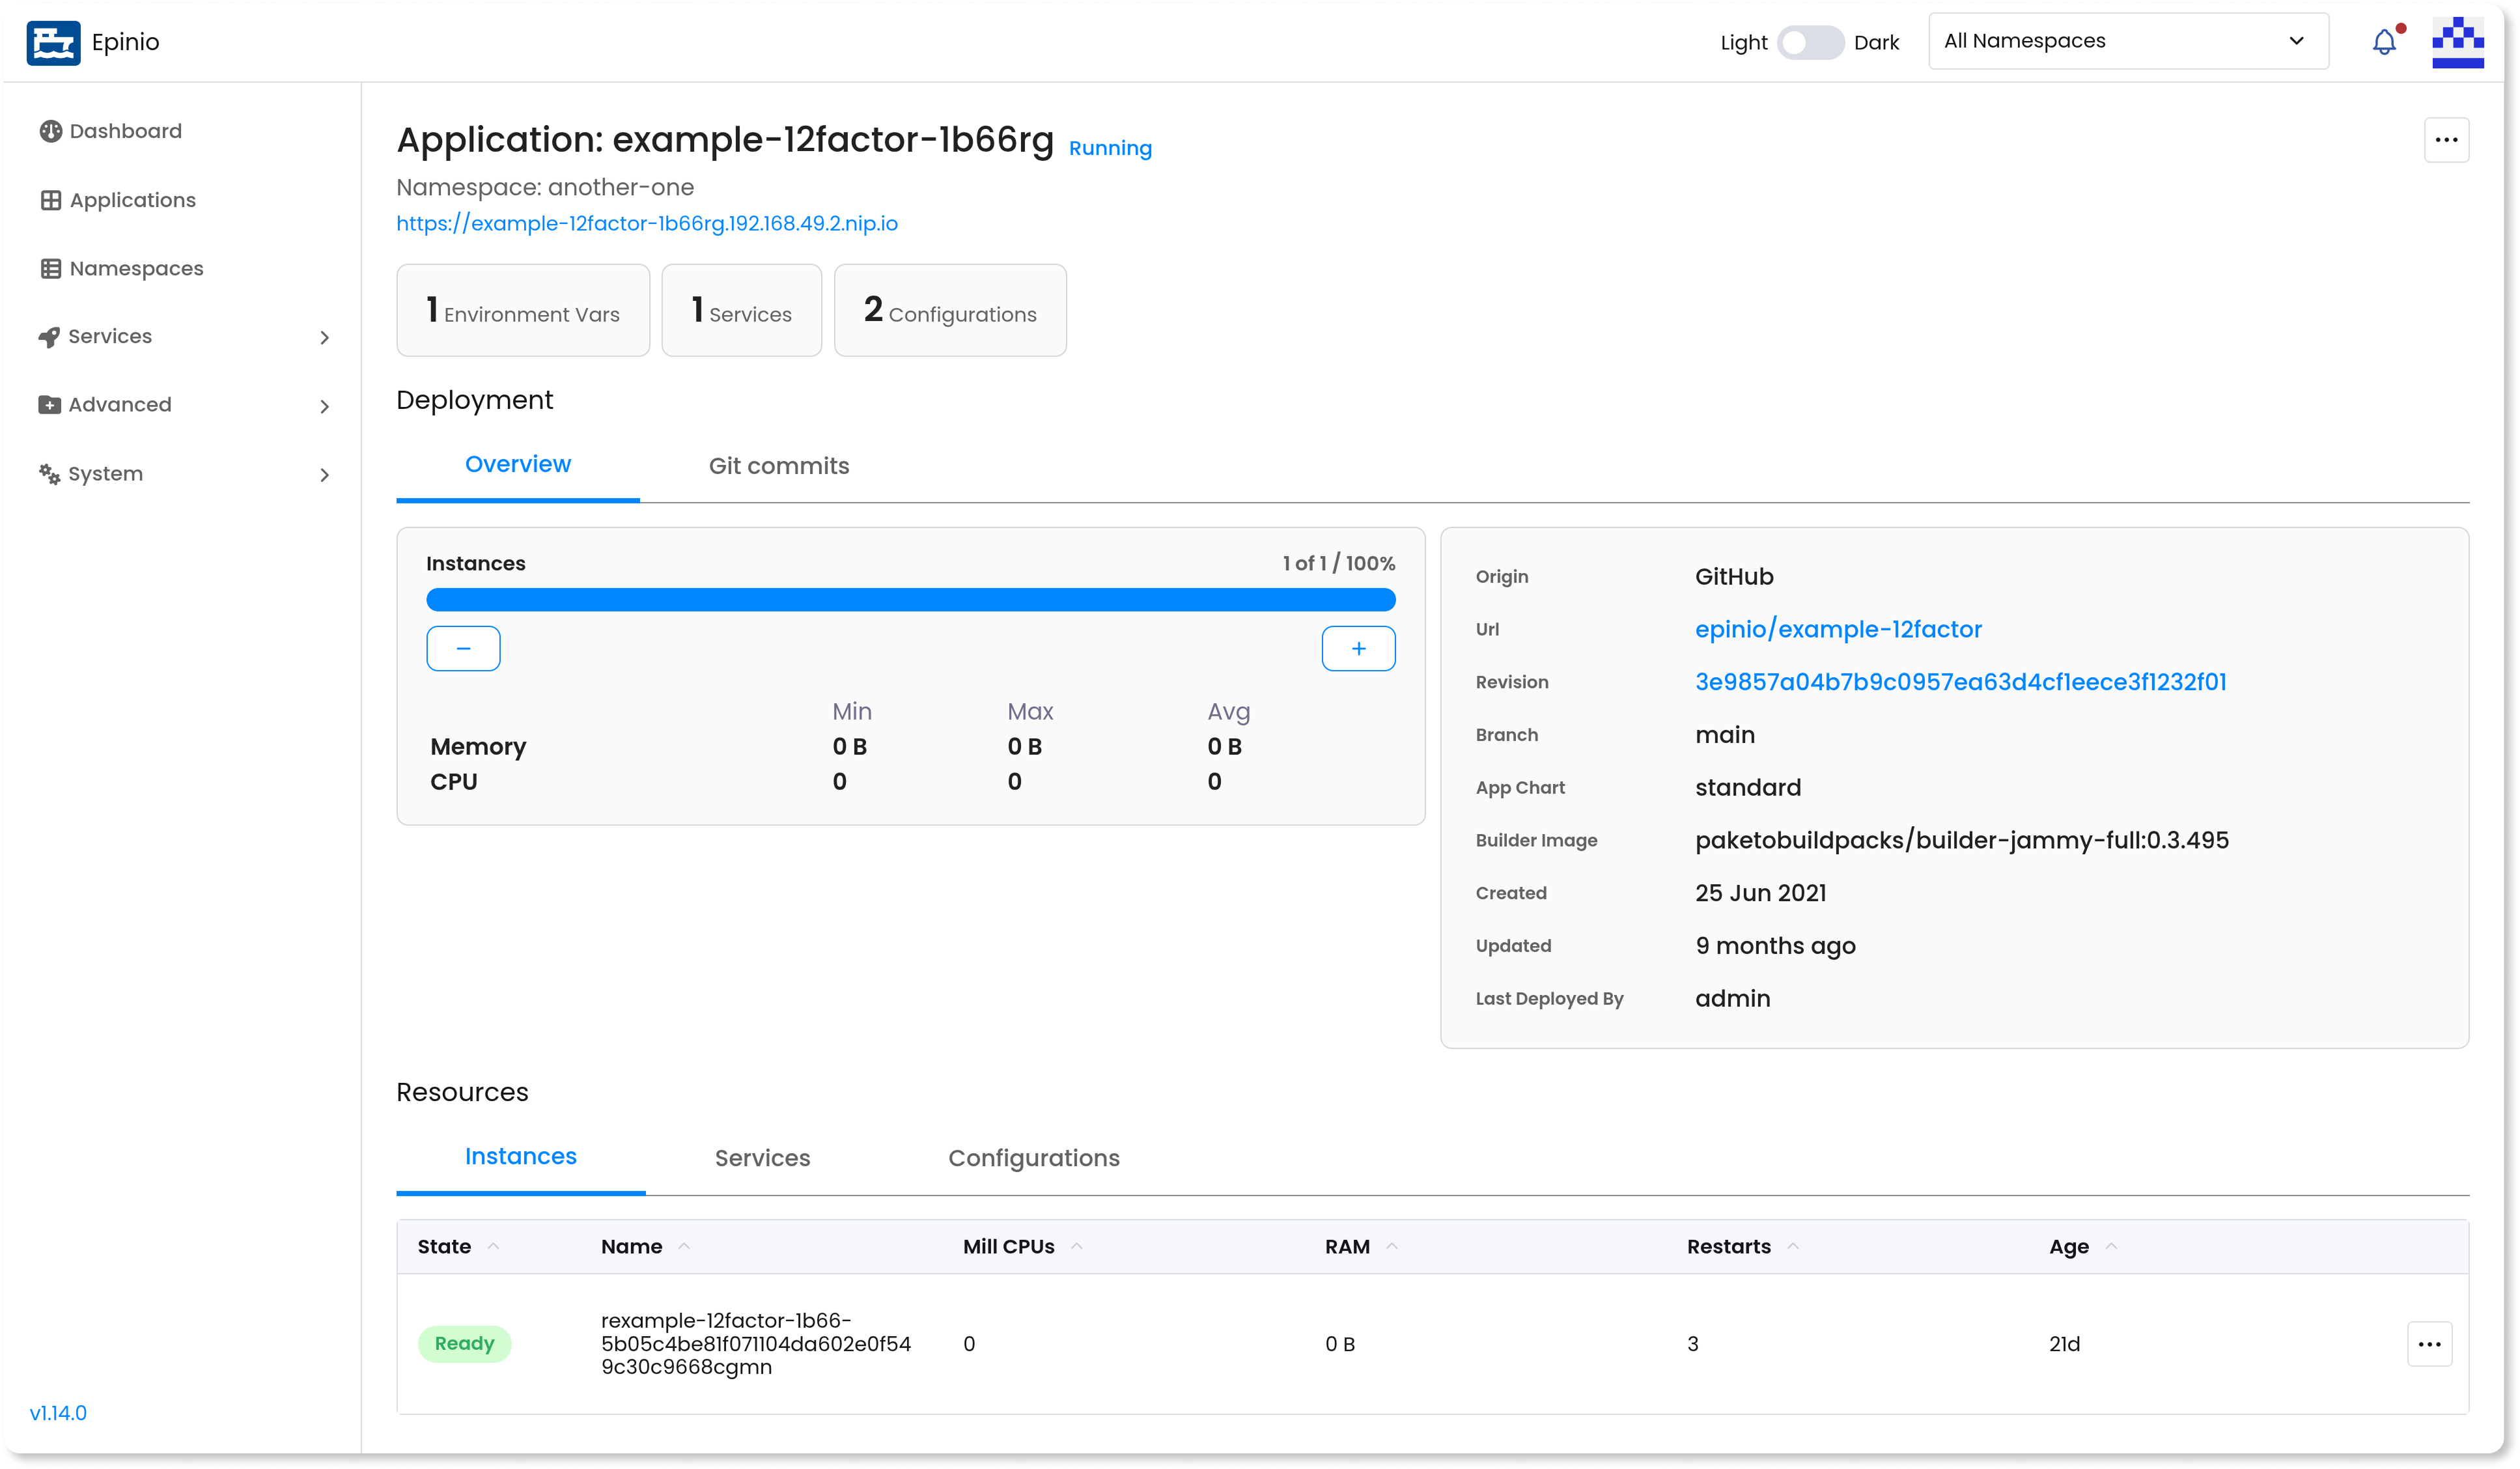
Task: Open the application URL link
Action: tap(647, 223)
